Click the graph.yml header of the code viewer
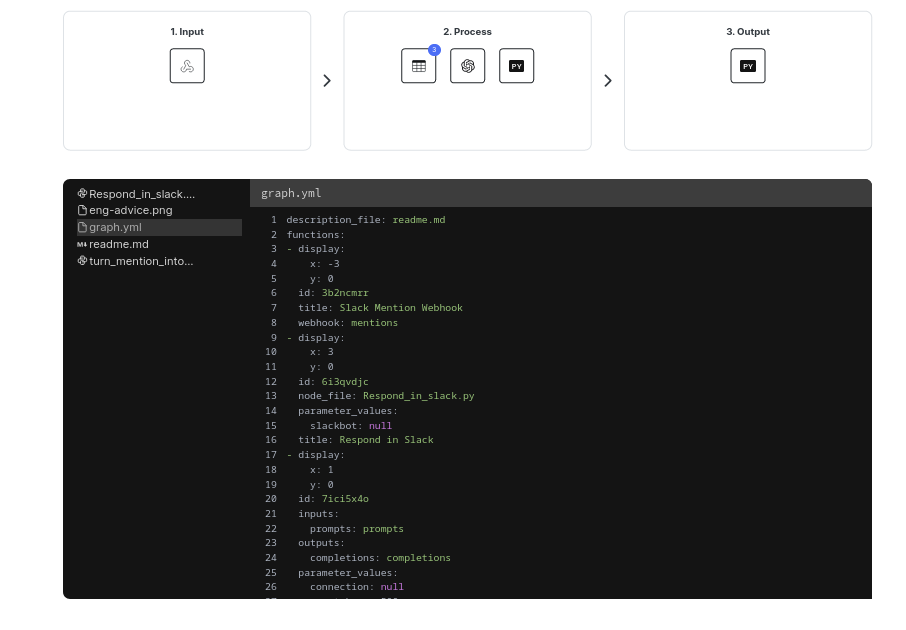 560,193
